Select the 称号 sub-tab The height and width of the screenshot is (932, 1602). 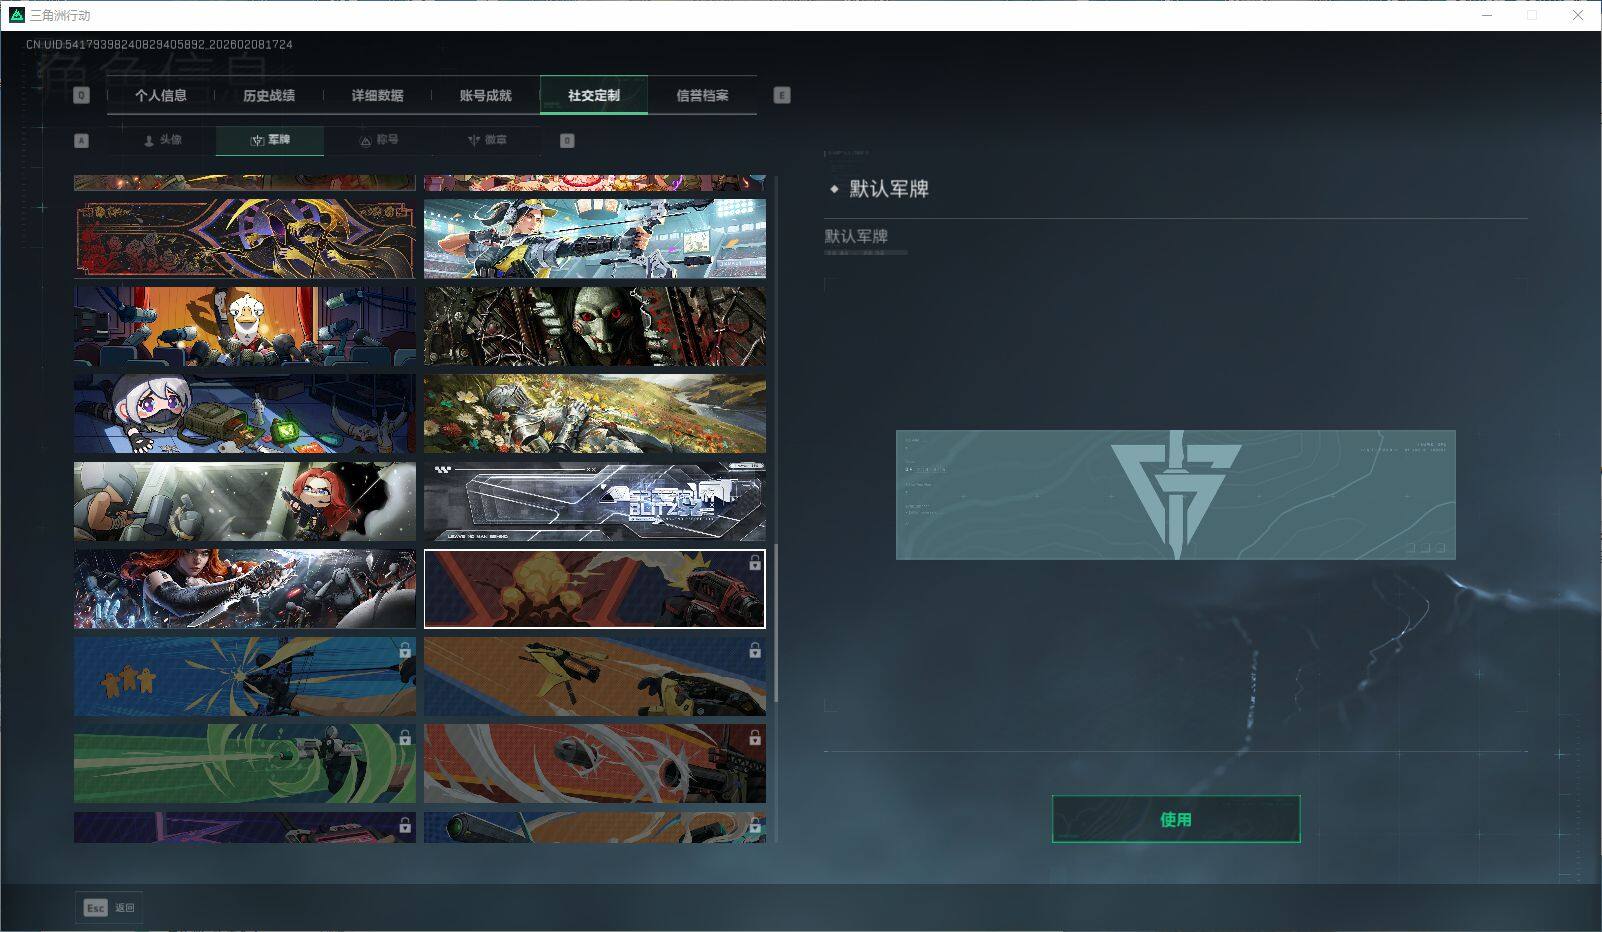[378, 141]
